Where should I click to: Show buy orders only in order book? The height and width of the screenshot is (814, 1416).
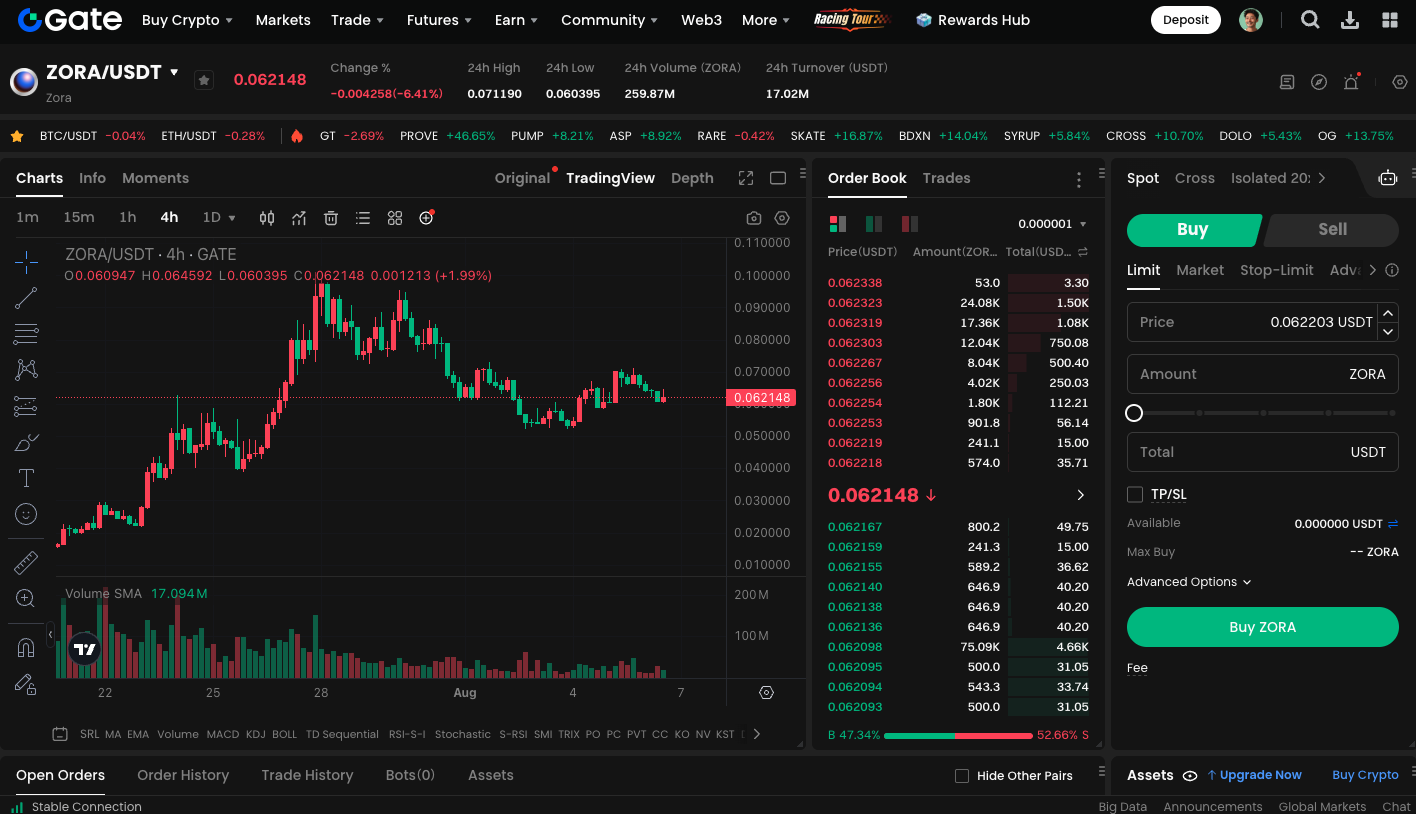[874, 224]
